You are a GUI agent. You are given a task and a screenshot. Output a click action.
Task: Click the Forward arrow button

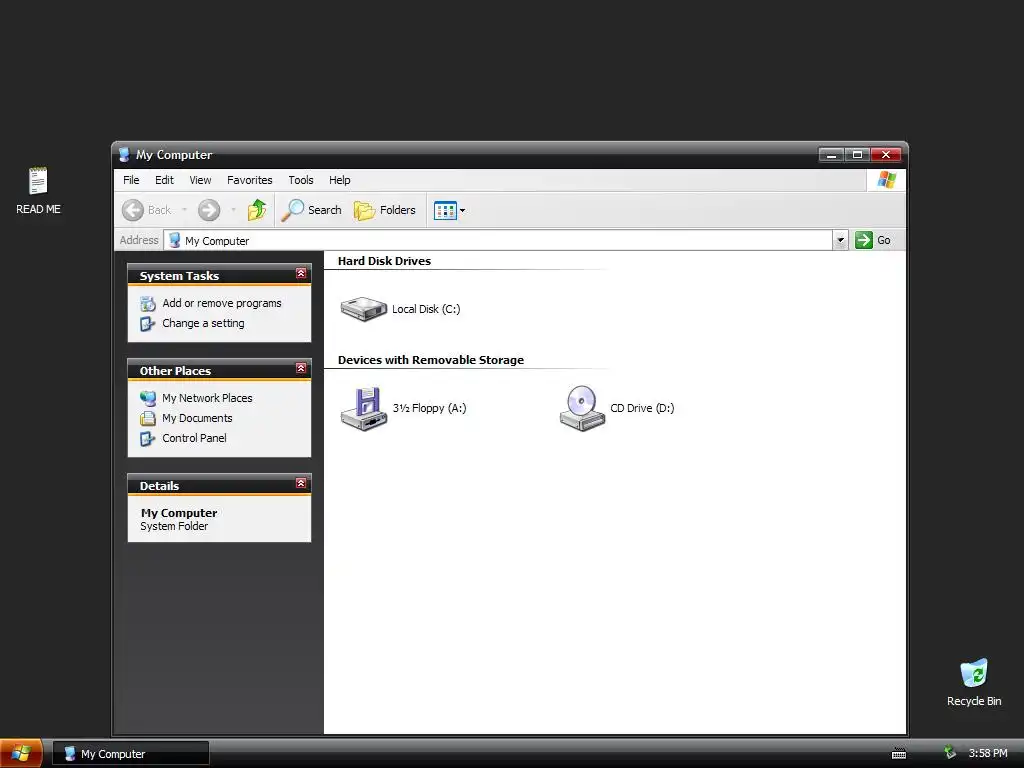pyautogui.click(x=209, y=210)
